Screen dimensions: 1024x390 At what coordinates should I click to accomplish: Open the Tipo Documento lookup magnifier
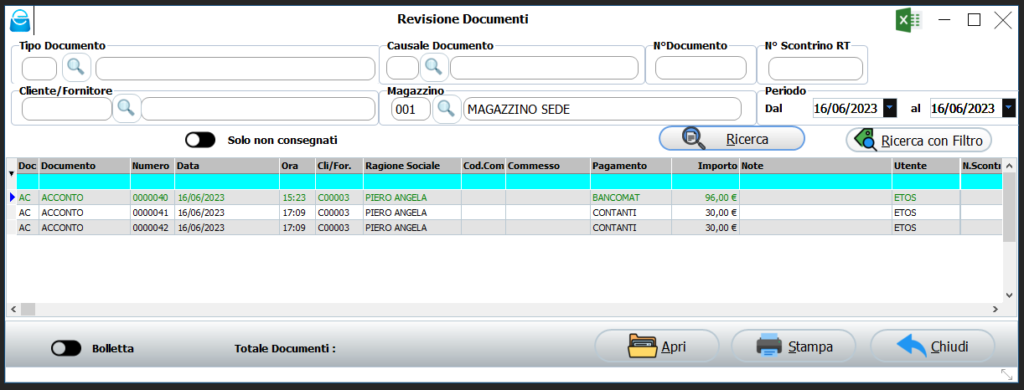click(76, 67)
